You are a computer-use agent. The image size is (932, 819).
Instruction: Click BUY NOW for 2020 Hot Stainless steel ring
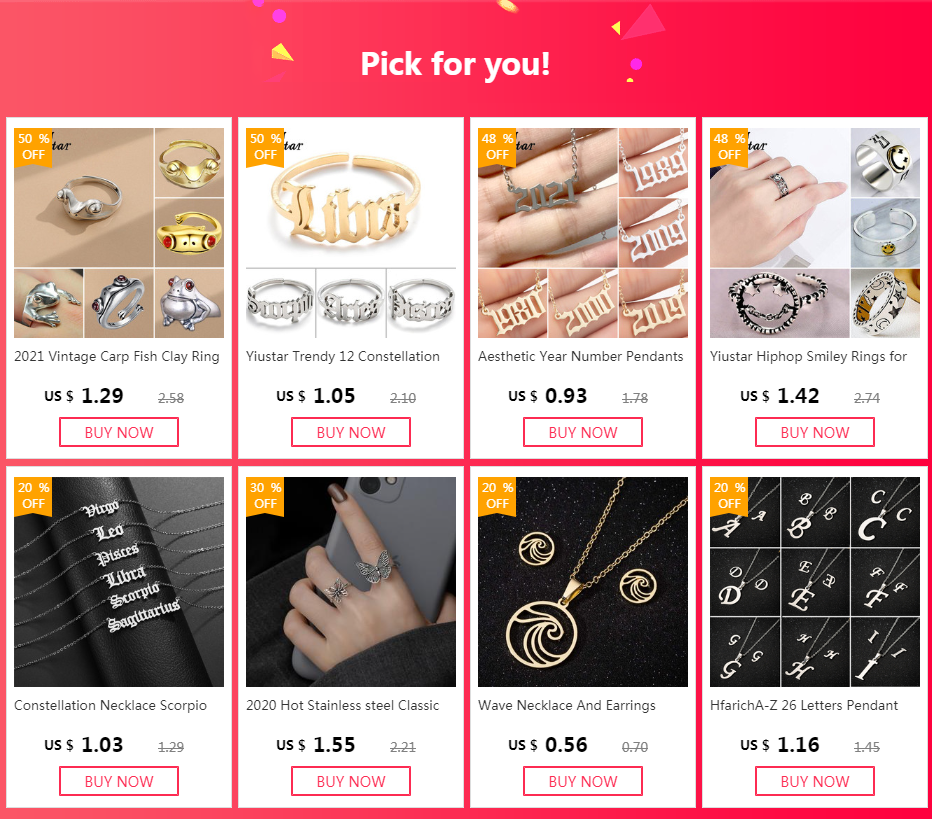click(x=351, y=781)
